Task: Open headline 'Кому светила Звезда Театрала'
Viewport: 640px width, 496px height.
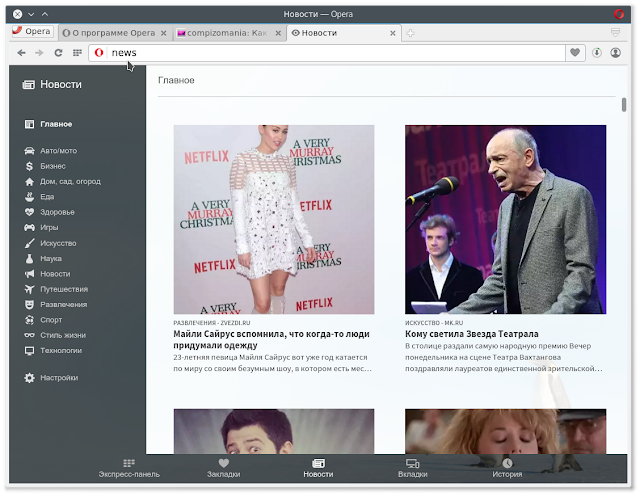Action: (471, 334)
